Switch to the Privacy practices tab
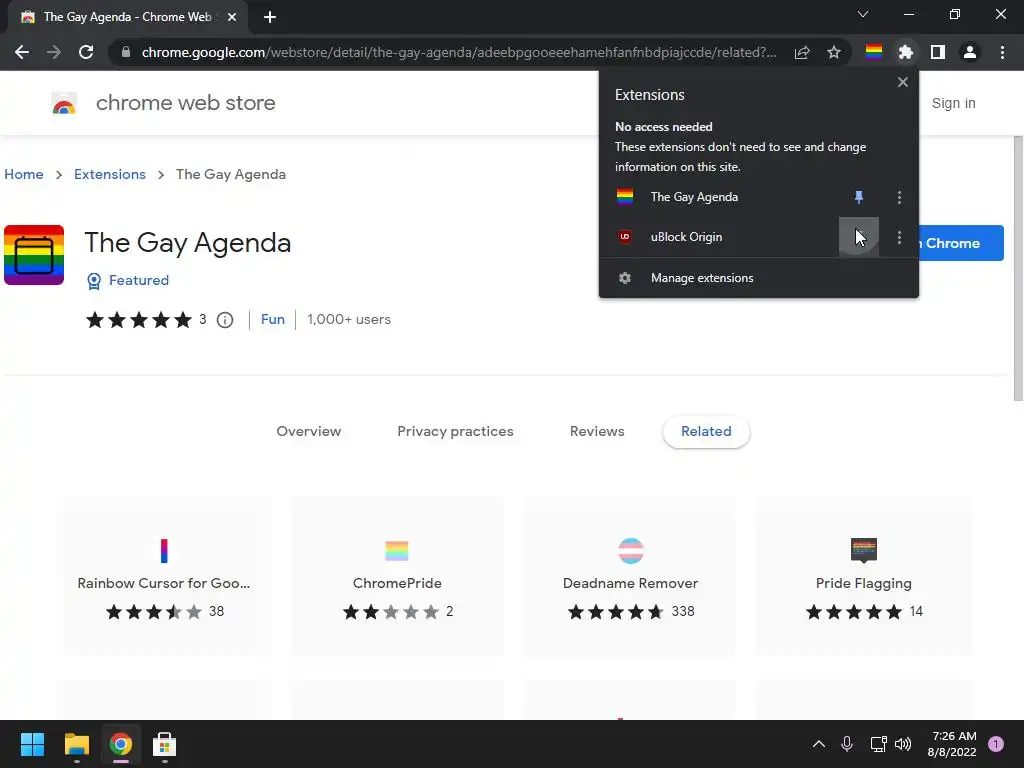1024x768 pixels. [x=455, y=431]
